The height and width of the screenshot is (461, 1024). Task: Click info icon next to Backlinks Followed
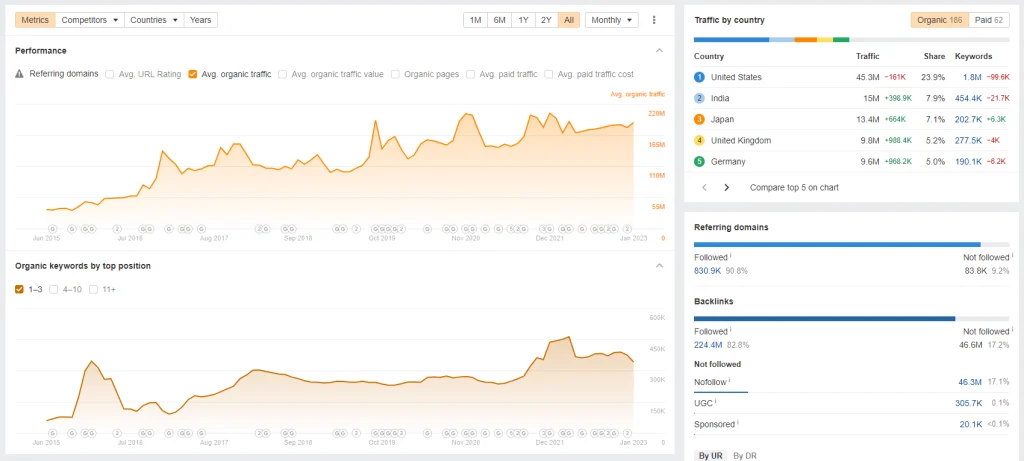click(730, 330)
